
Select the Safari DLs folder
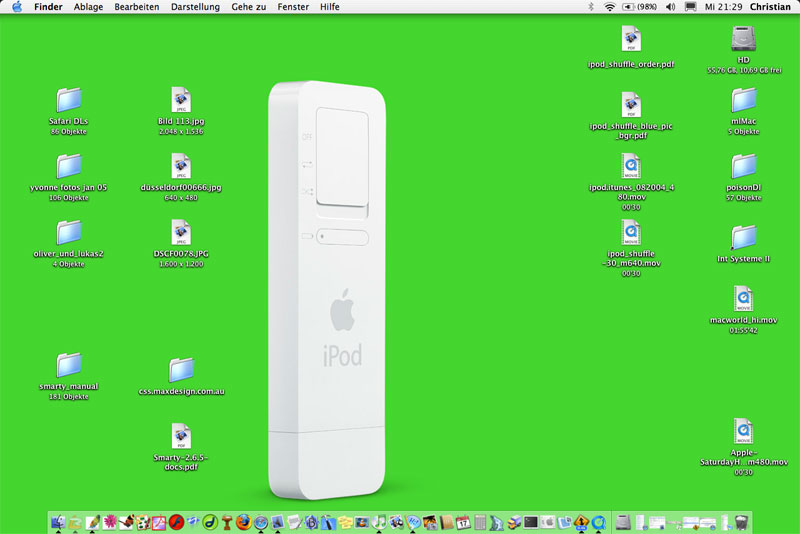[69, 100]
